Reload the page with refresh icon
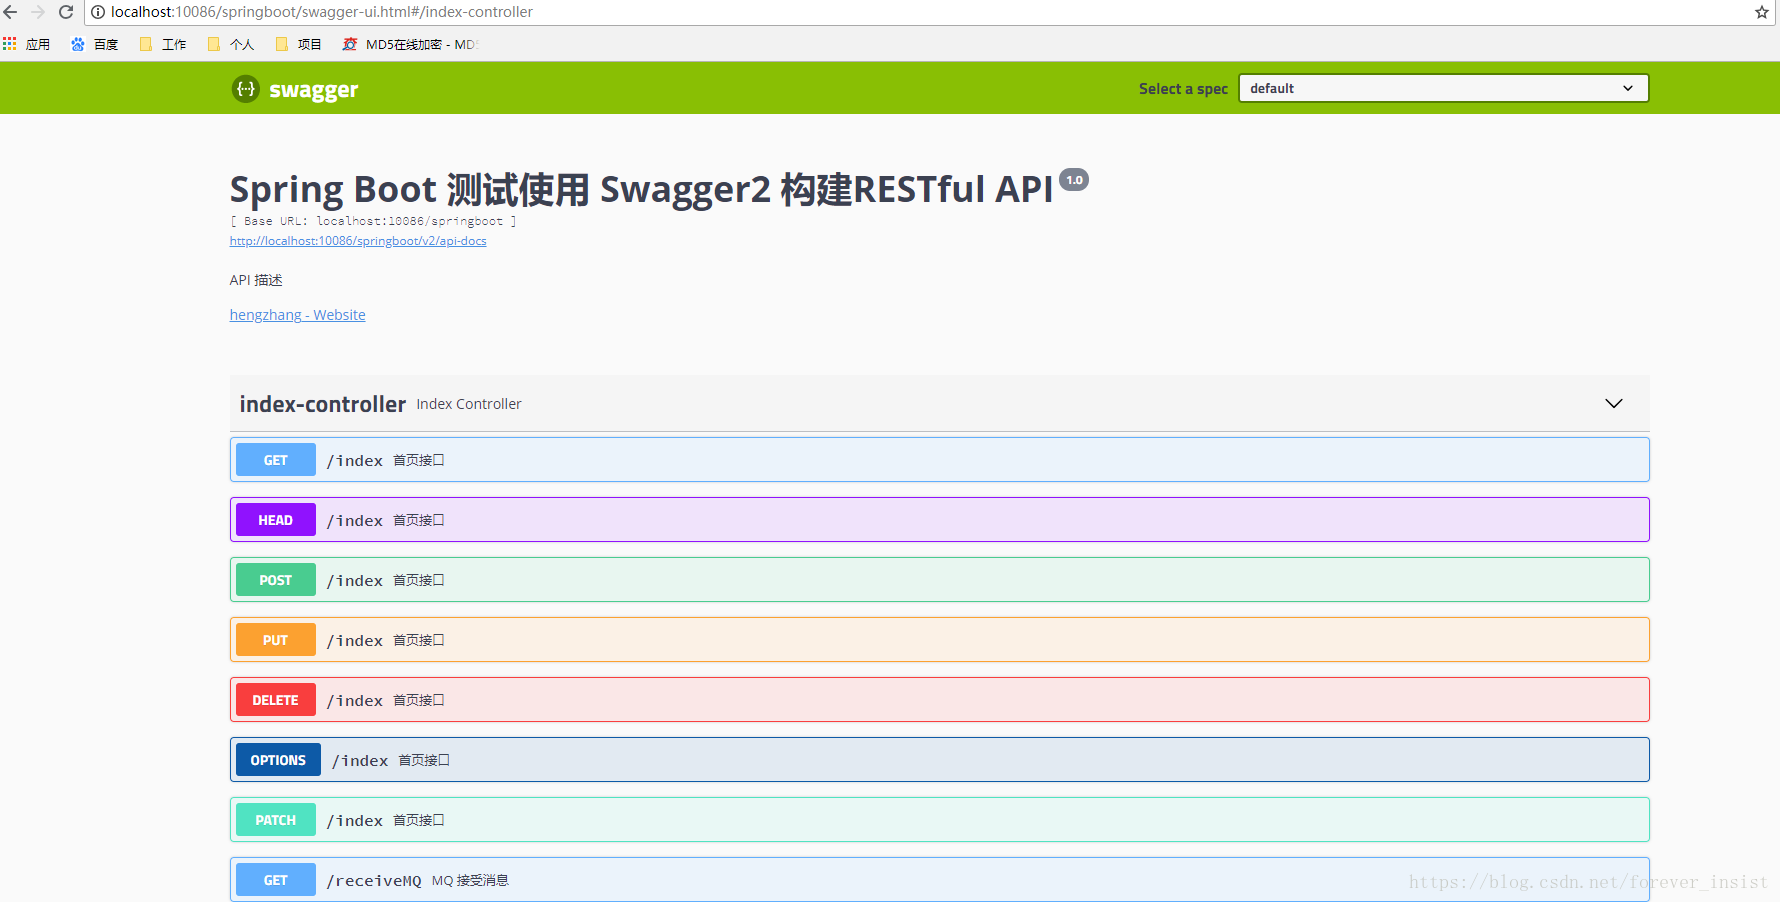The image size is (1780, 902). pyautogui.click(x=66, y=12)
